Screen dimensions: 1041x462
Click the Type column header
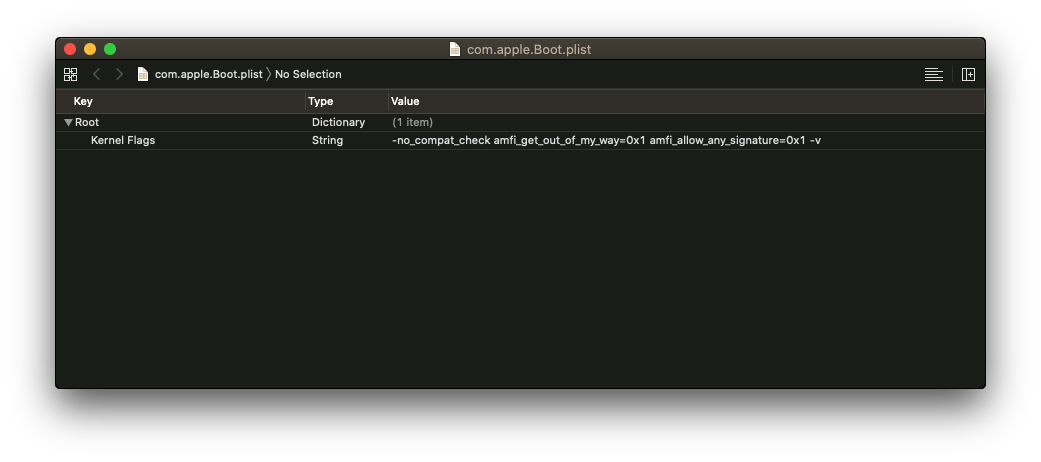click(320, 101)
